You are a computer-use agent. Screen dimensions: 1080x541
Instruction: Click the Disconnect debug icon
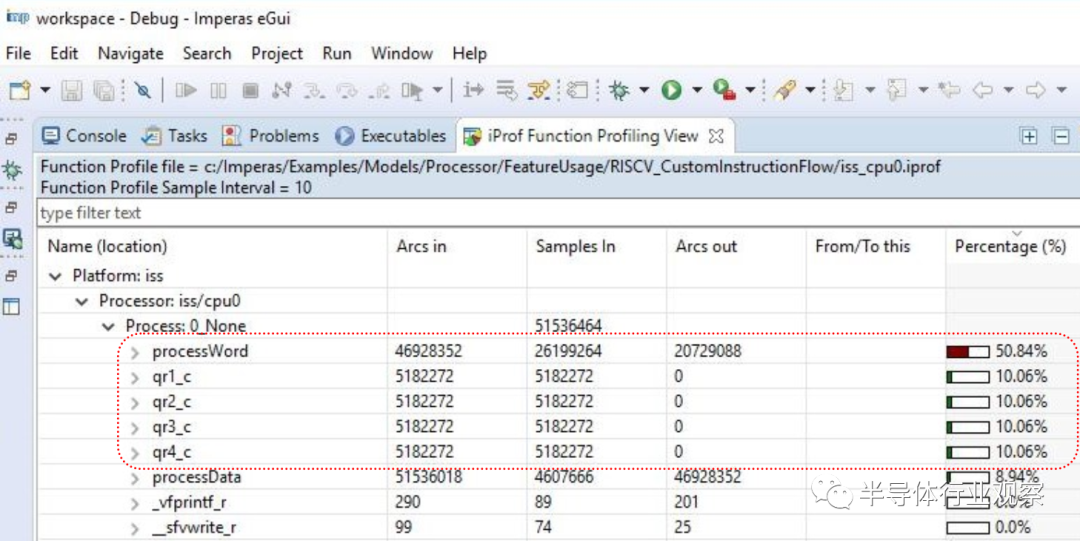click(282, 90)
